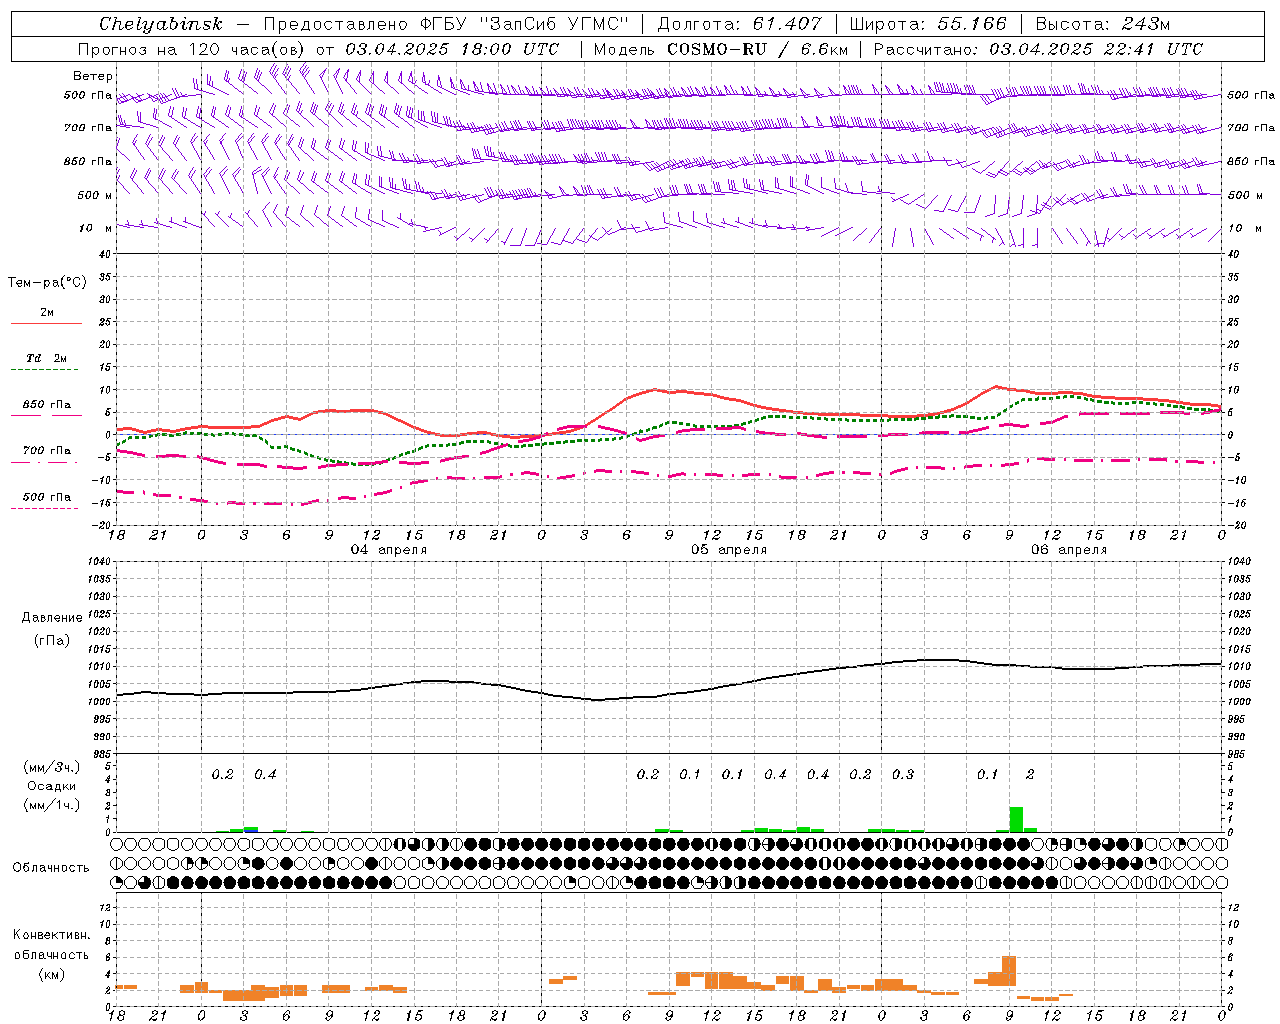
Task: Click the tallest orange convective cloud bar
Action: (1009, 970)
